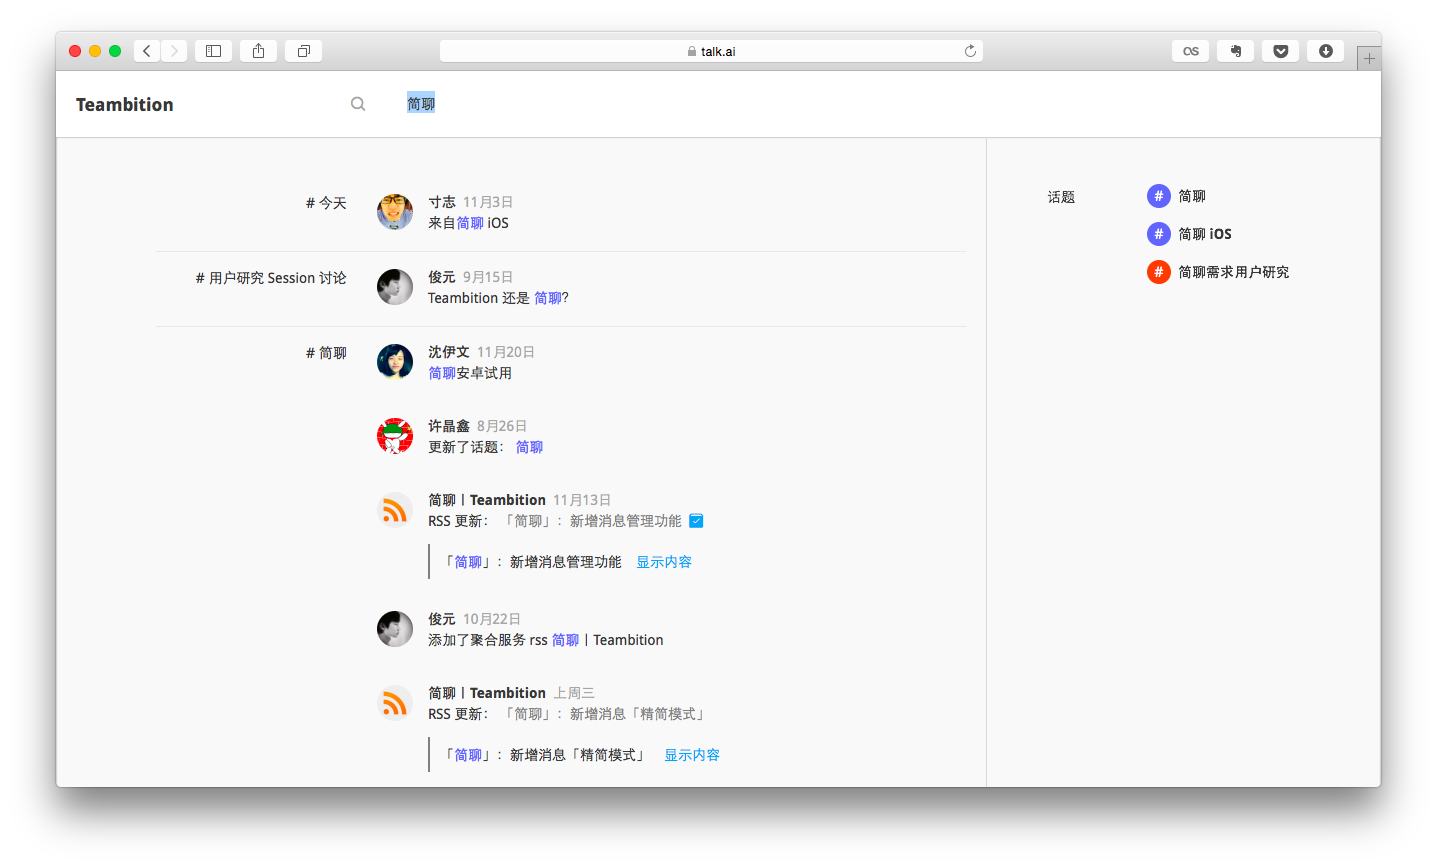Reload the talk.ai page
The height and width of the screenshot is (867, 1437).
(x=970, y=51)
